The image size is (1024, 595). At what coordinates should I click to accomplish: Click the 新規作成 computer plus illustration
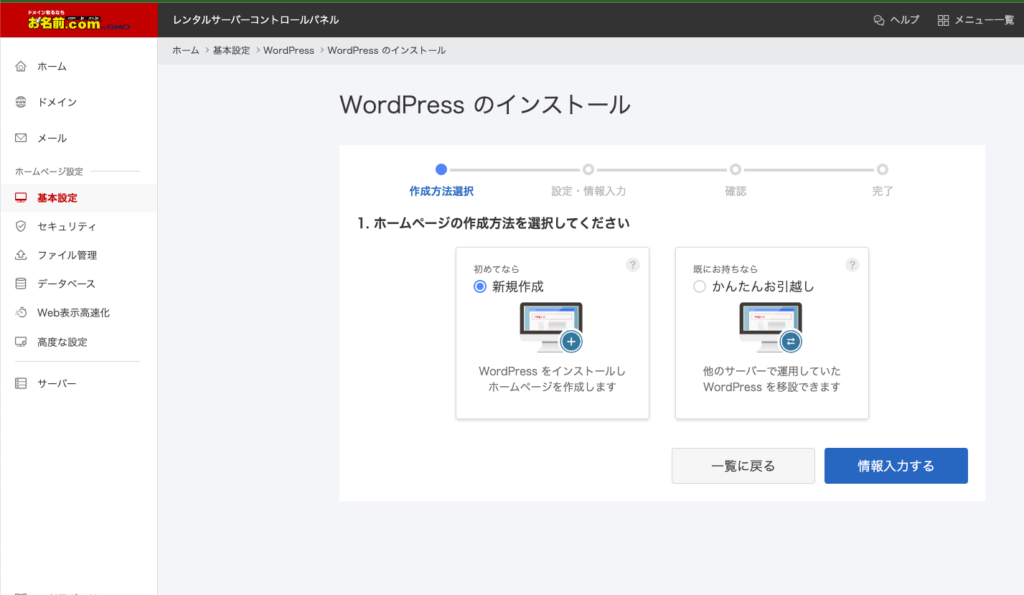(x=552, y=327)
